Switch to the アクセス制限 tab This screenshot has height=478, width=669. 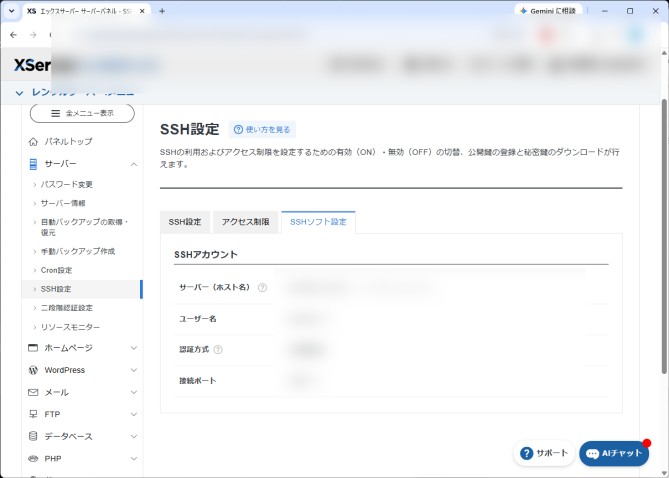point(245,222)
